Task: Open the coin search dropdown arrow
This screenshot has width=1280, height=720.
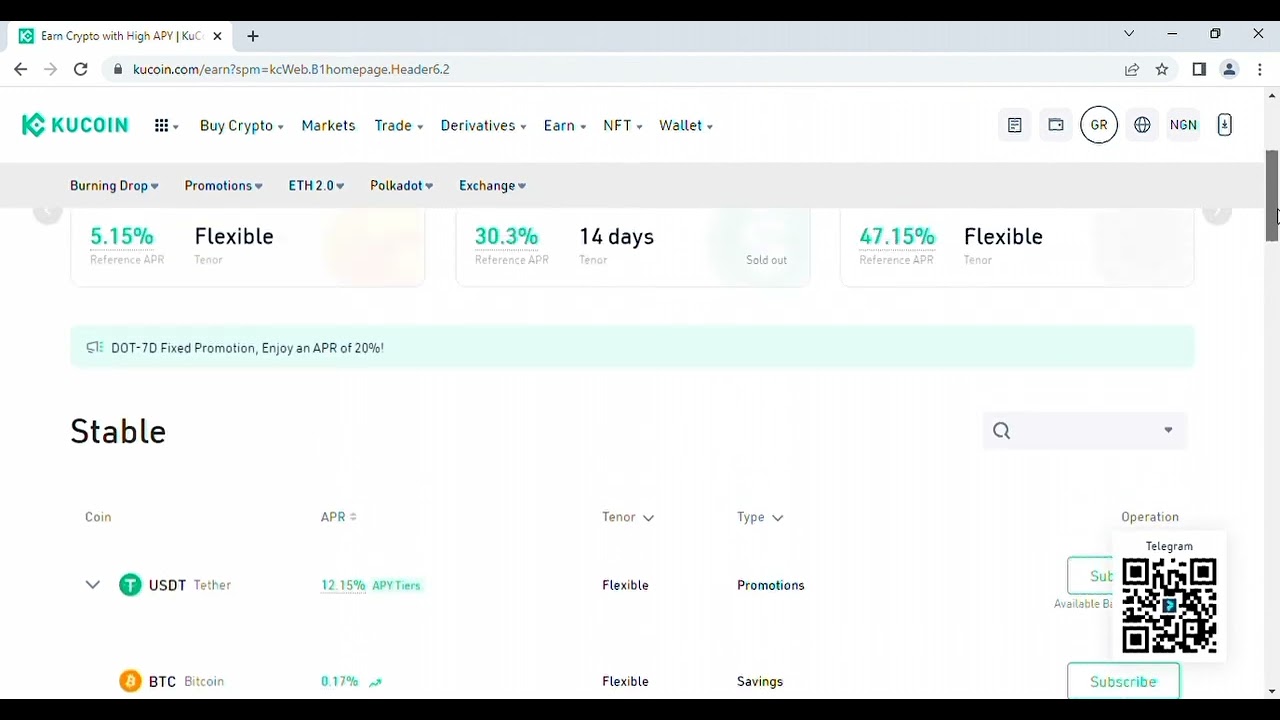Action: coord(1168,431)
